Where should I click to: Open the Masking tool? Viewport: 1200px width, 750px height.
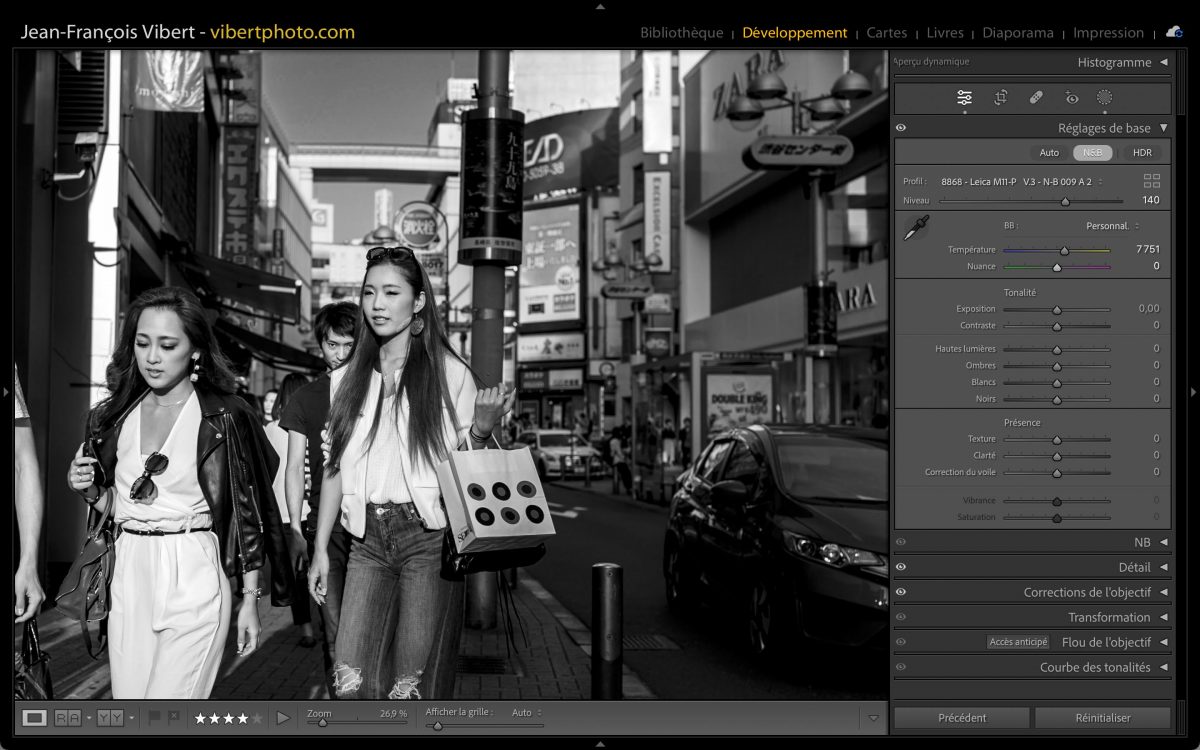1104,98
